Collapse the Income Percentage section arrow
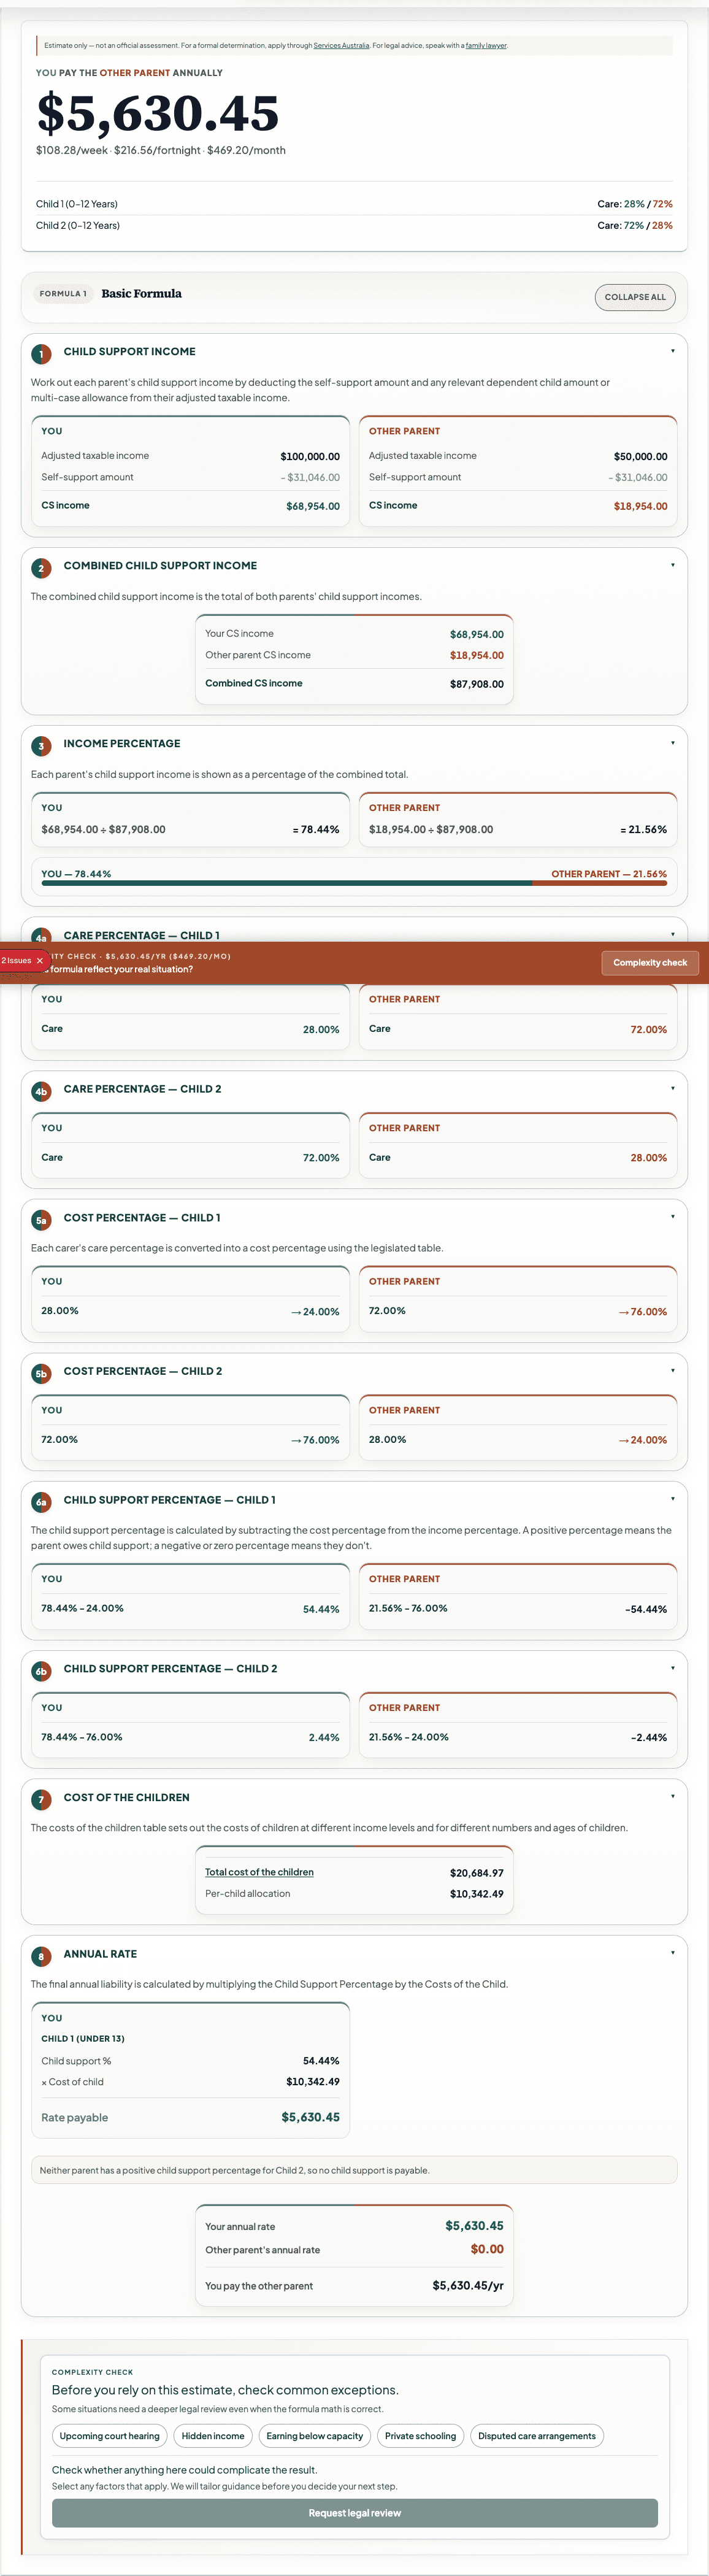The image size is (709, 2576). [x=672, y=743]
